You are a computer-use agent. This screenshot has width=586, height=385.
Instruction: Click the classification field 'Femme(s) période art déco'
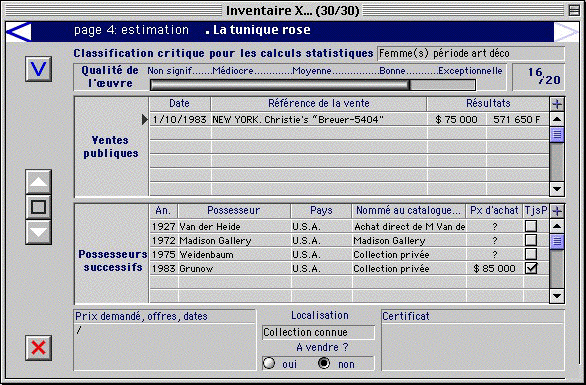(471, 53)
